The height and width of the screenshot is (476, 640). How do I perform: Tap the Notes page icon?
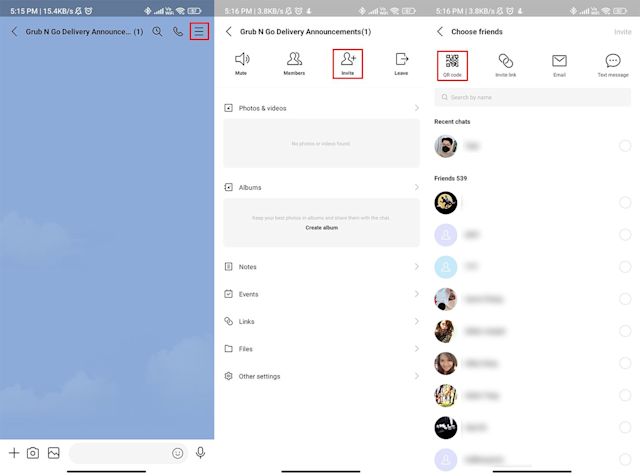[229, 267]
